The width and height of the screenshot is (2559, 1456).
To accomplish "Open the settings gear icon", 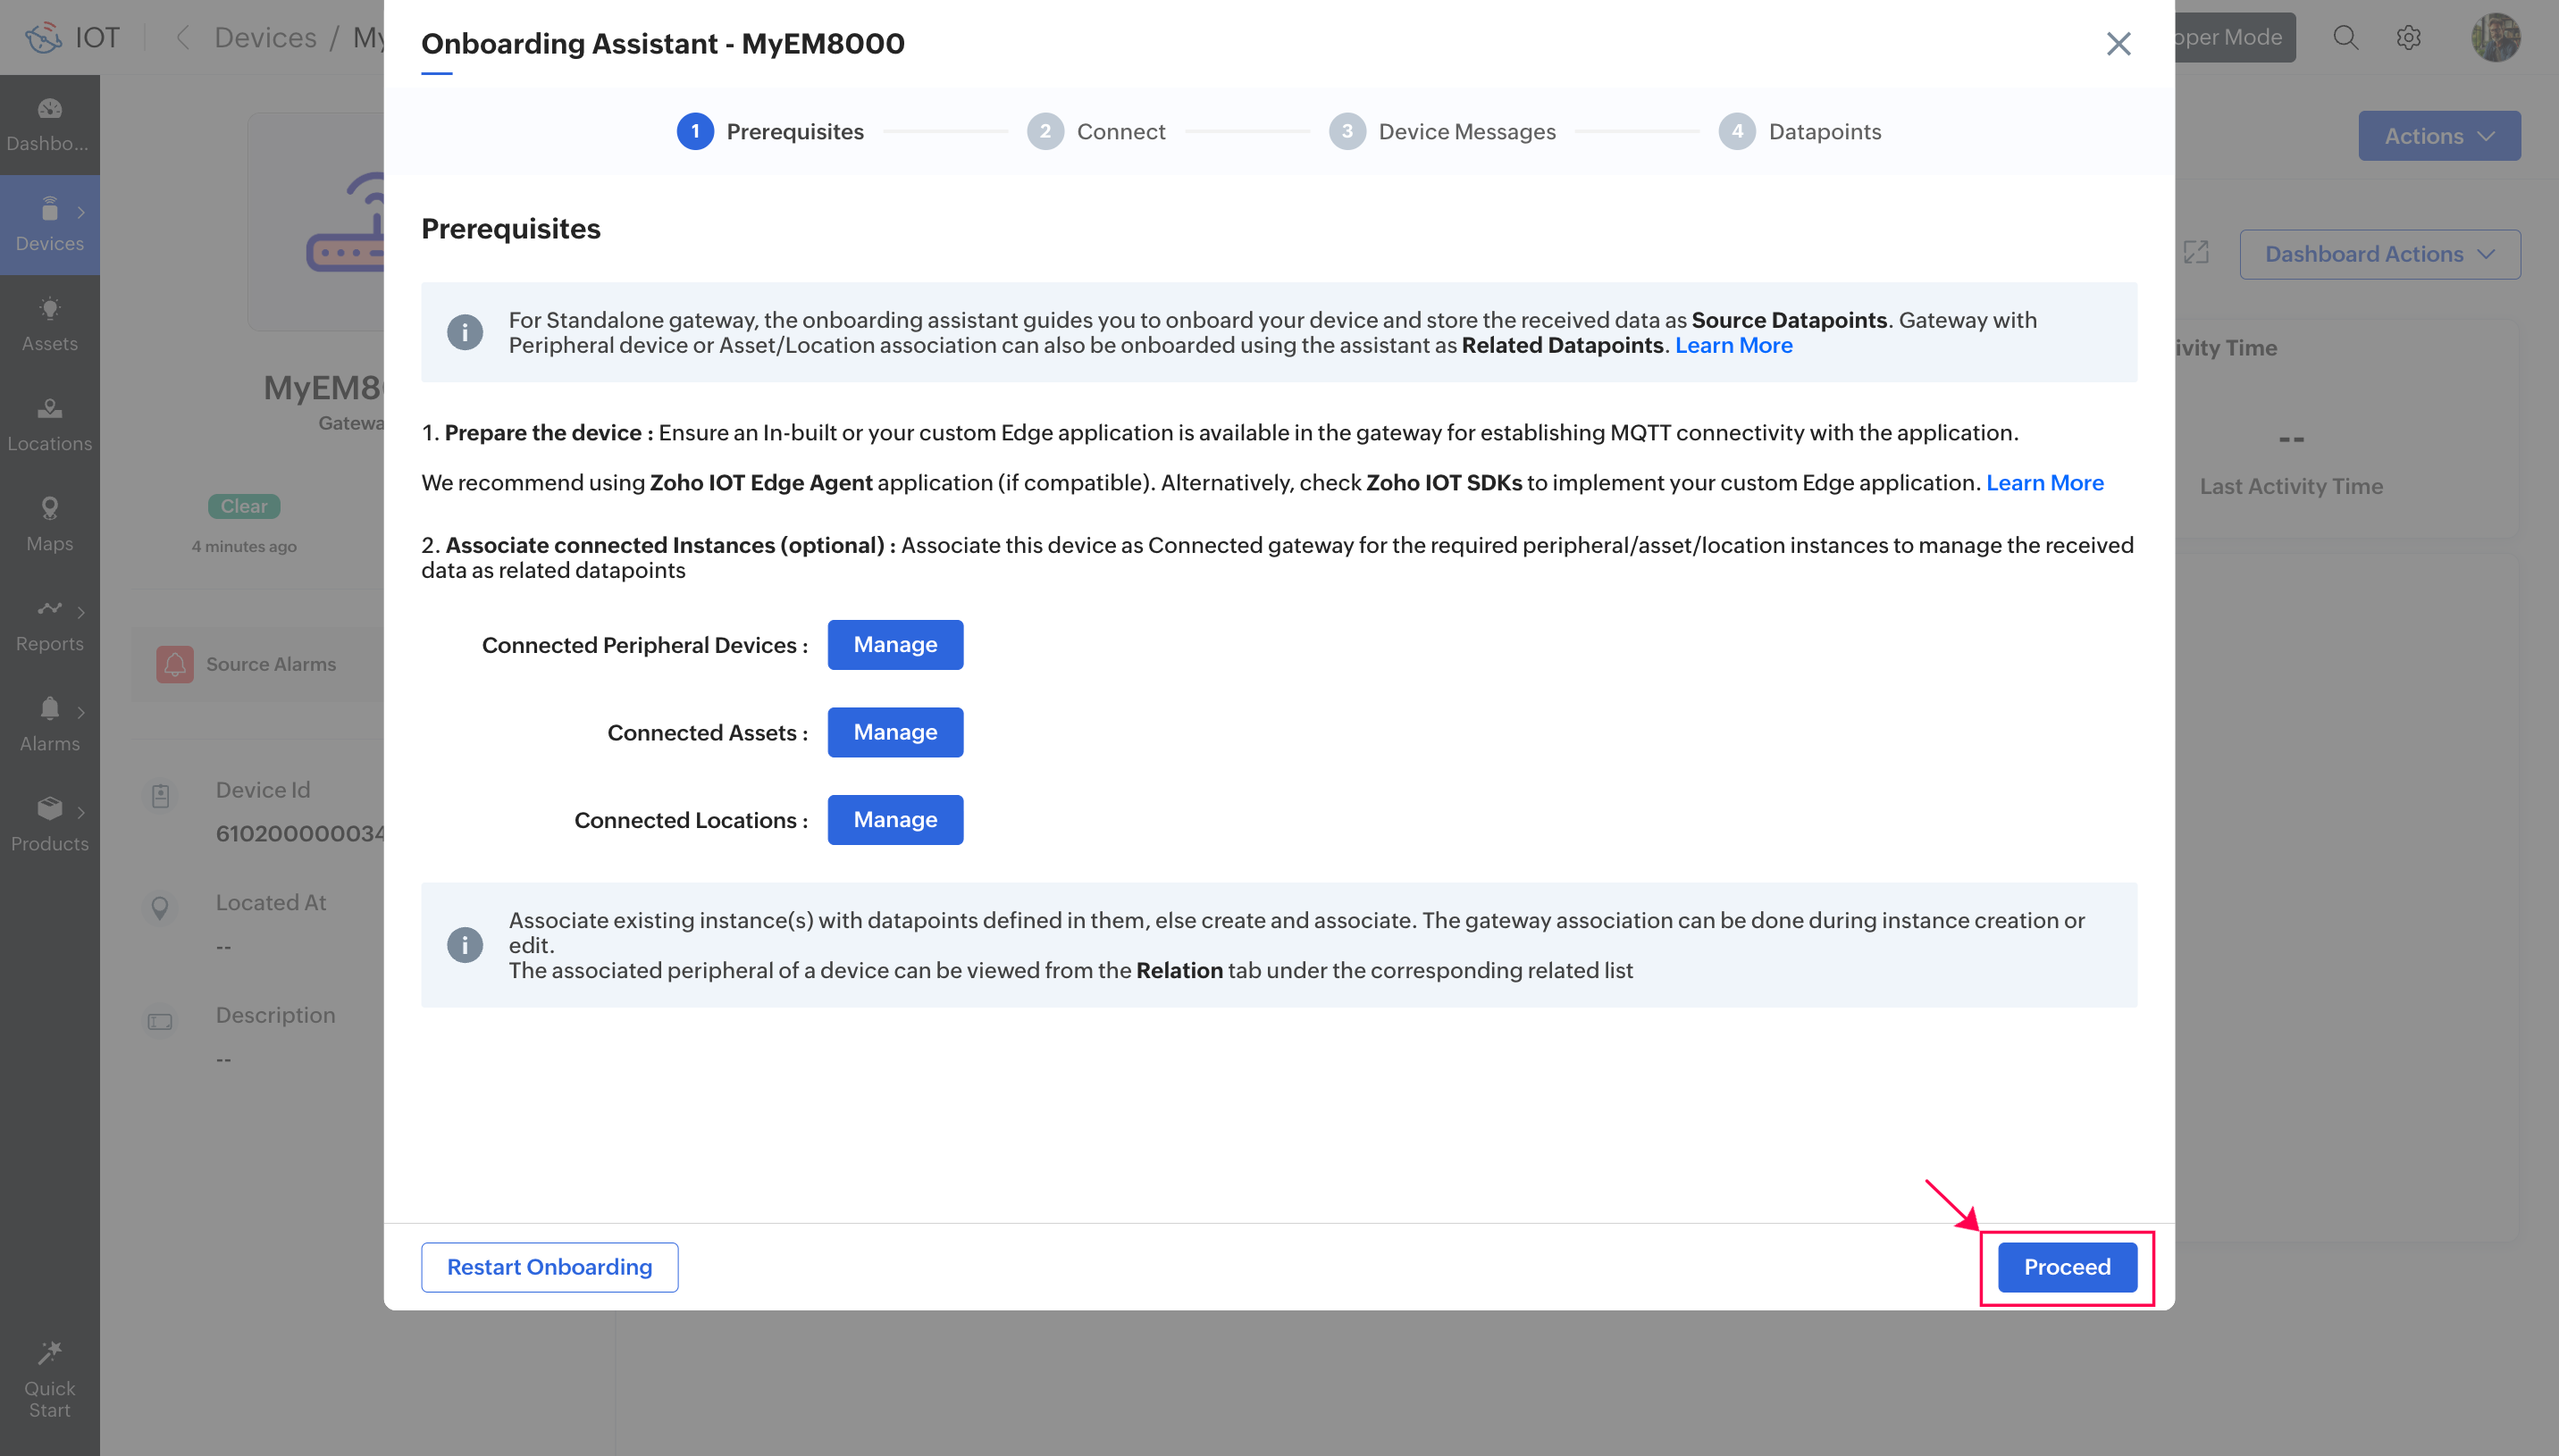I will 2408,38.
